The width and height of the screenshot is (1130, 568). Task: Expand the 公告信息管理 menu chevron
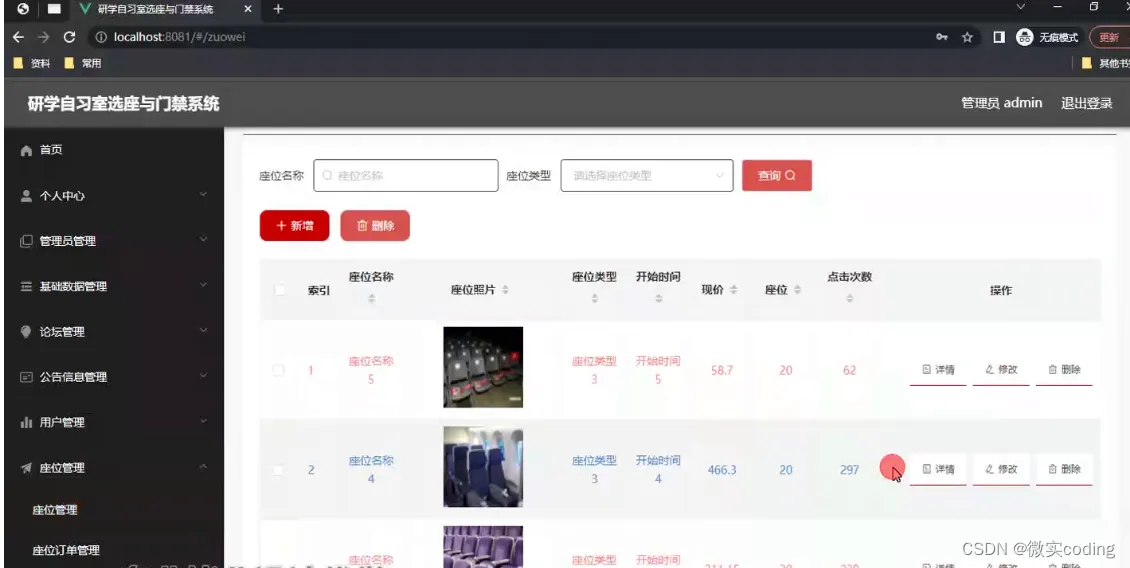click(203, 376)
